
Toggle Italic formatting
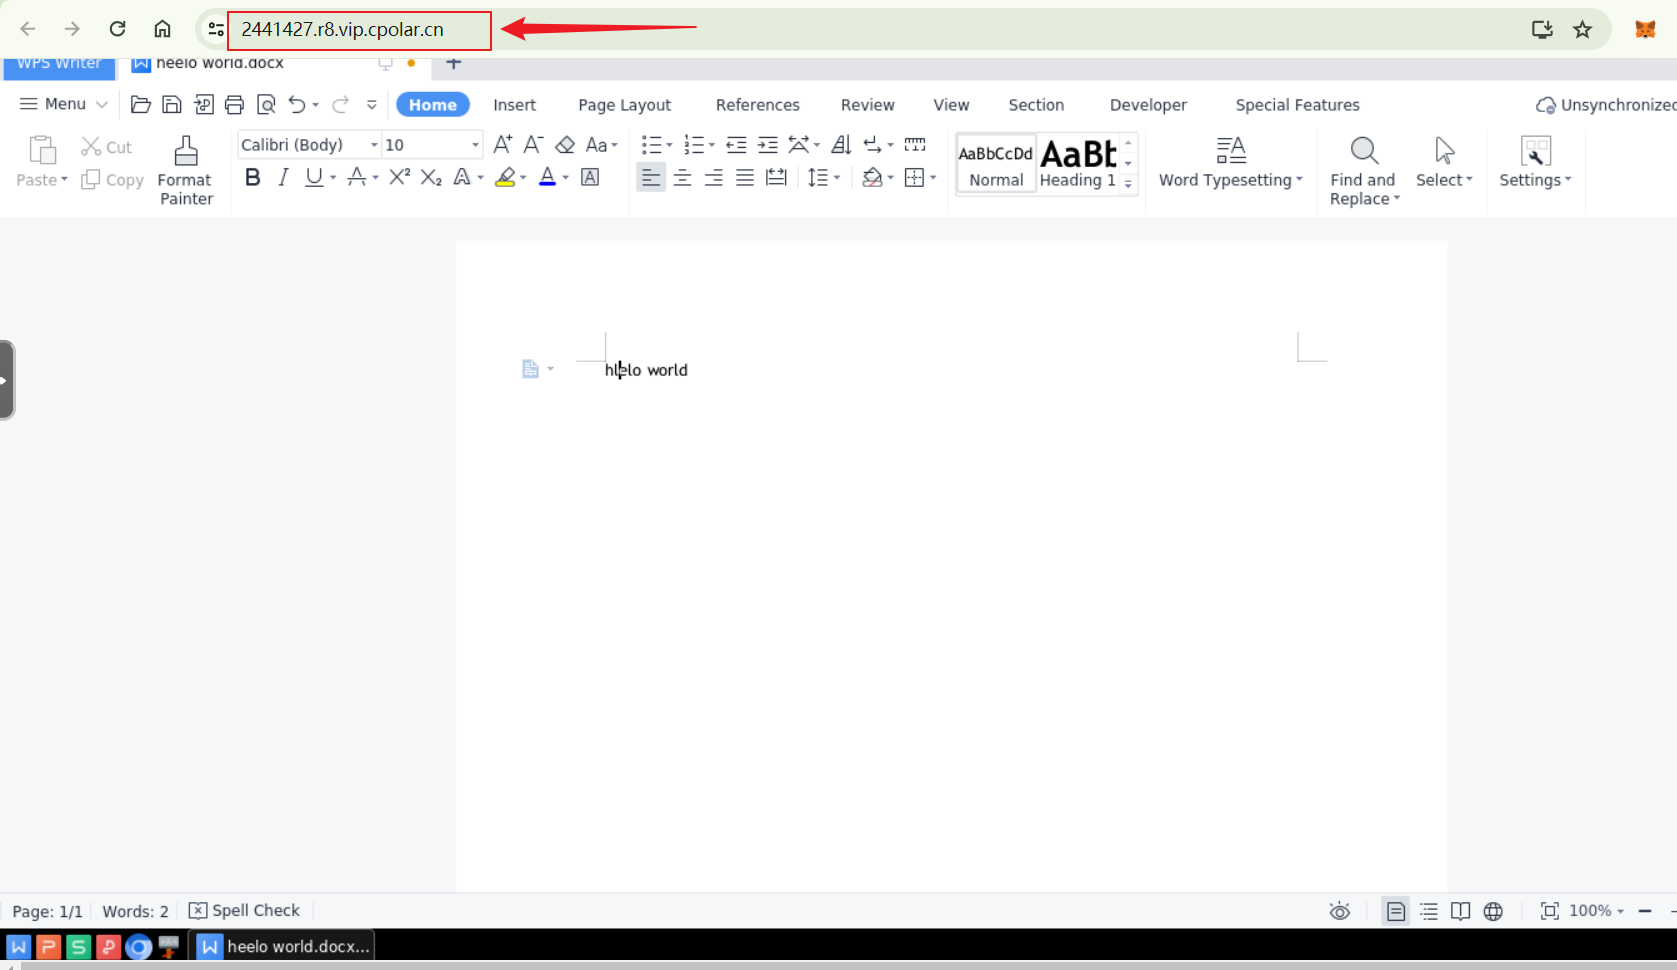[x=283, y=177]
